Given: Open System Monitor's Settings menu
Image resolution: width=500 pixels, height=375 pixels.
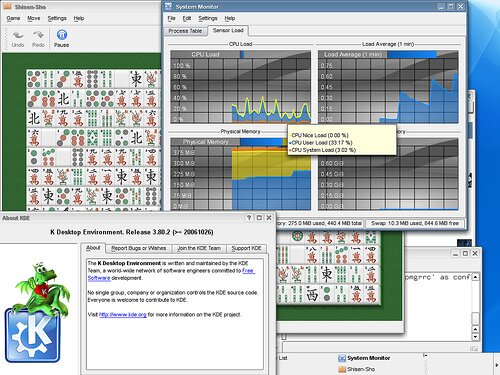Looking at the screenshot, I should pyautogui.click(x=208, y=18).
